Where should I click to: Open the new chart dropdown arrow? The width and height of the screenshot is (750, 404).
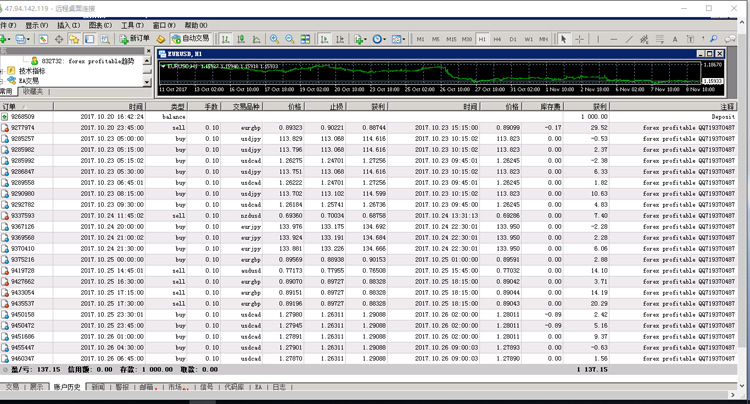(10, 39)
